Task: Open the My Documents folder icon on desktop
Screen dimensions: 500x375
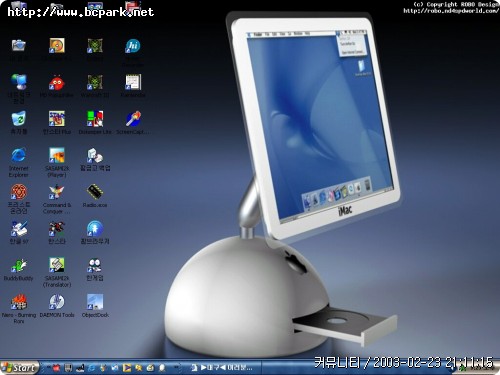Action: pyautogui.click(x=19, y=45)
